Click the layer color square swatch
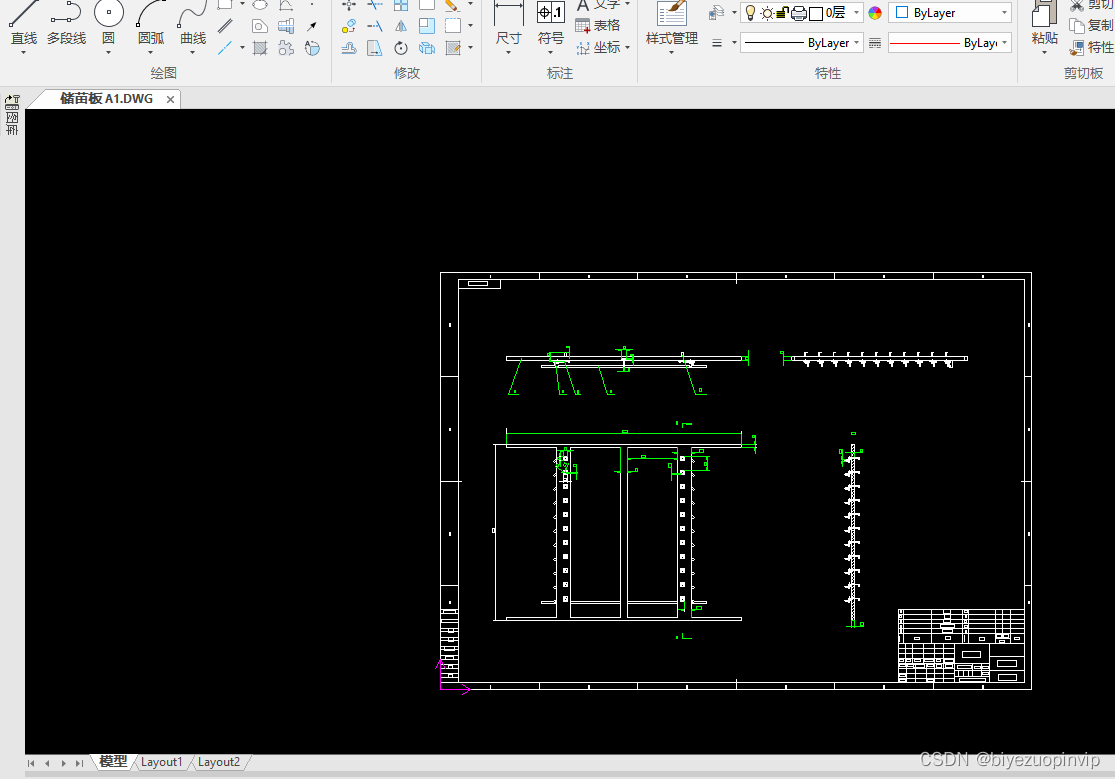 click(x=816, y=13)
